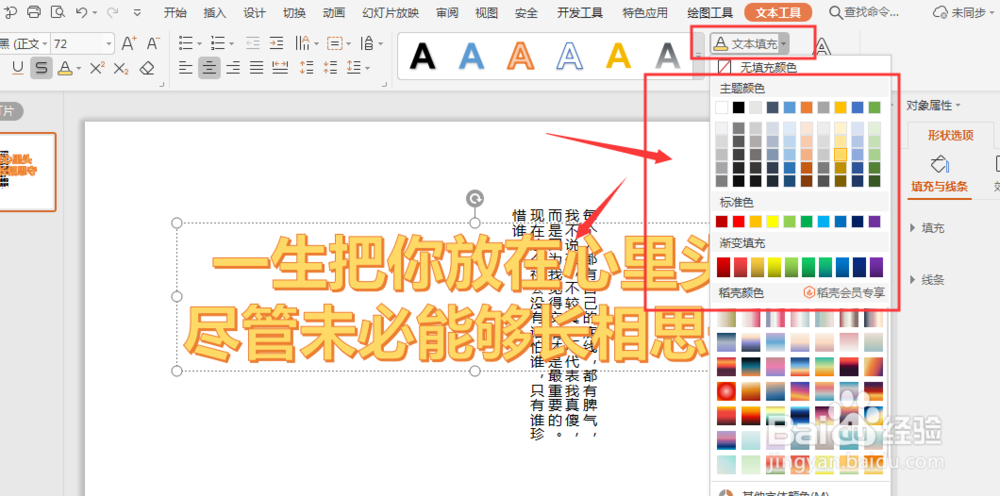The image size is (1000, 496).
Task: Select the black fill text style preset
Action: coord(422,56)
